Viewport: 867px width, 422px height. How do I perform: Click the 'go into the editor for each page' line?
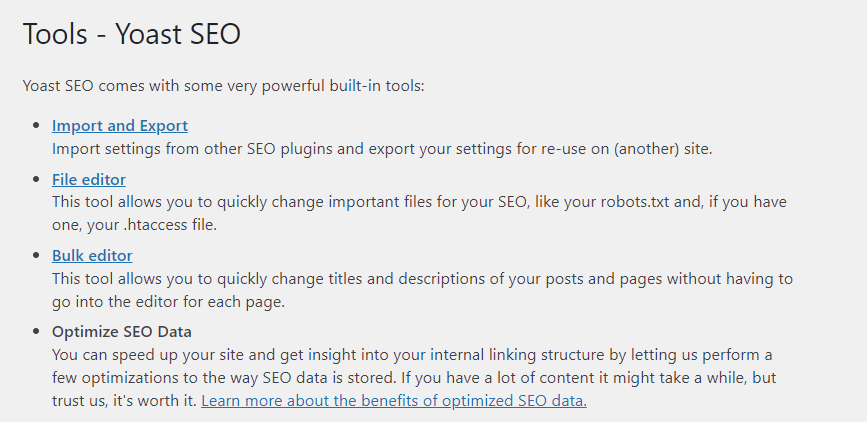click(x=171, y=300)
